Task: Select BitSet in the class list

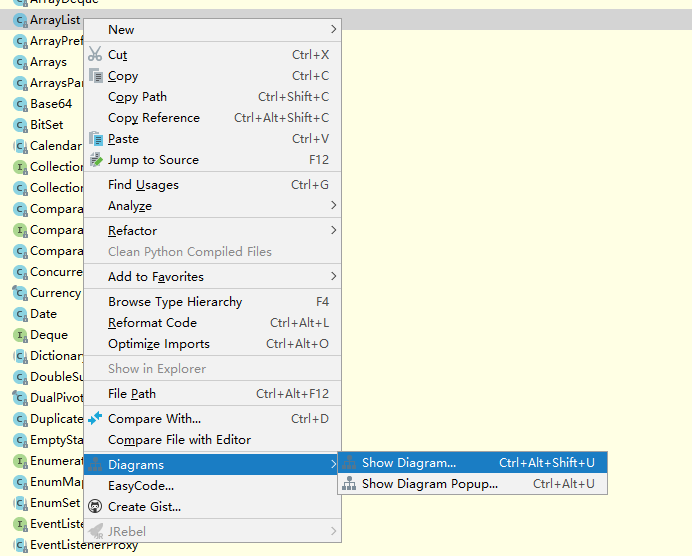Action: point(46,125)
